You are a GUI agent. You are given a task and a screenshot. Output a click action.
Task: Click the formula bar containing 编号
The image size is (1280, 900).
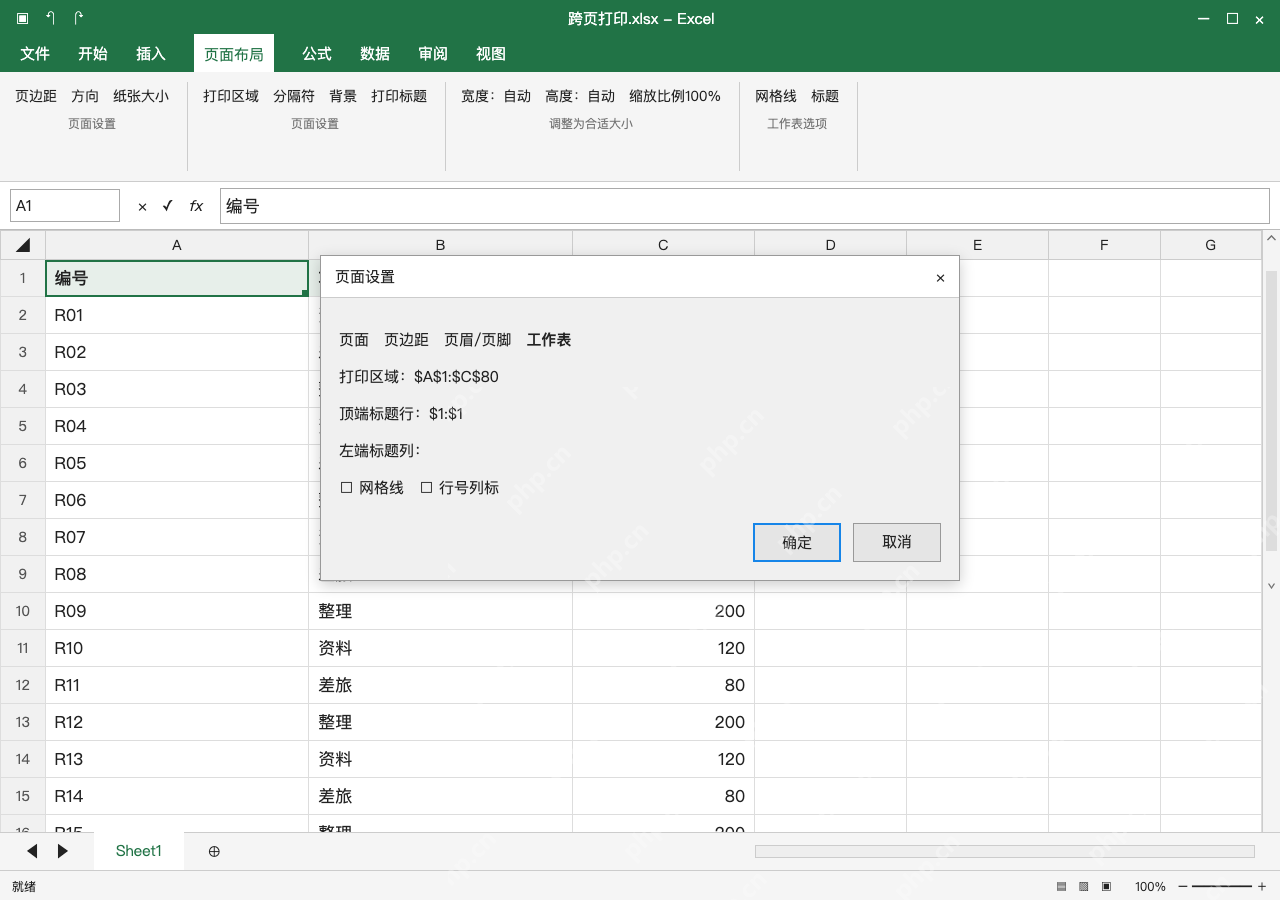click(744, 206)
